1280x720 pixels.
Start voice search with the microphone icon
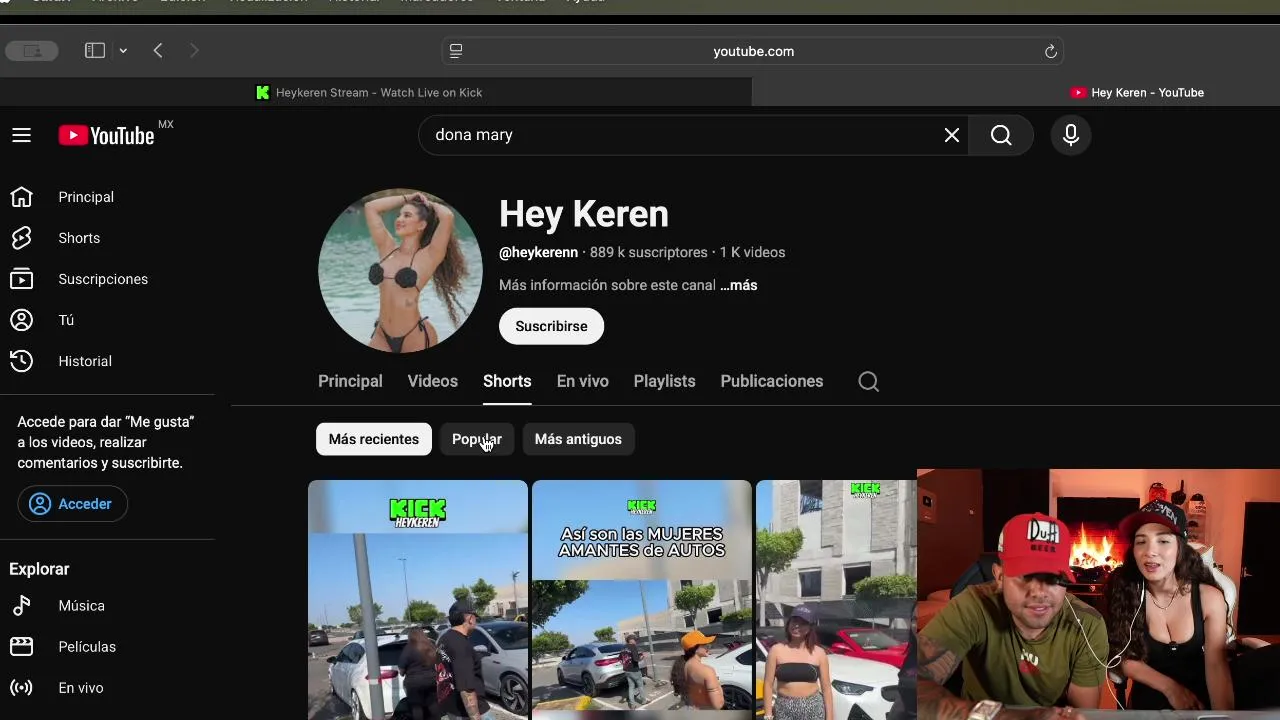coord(1071,135)
